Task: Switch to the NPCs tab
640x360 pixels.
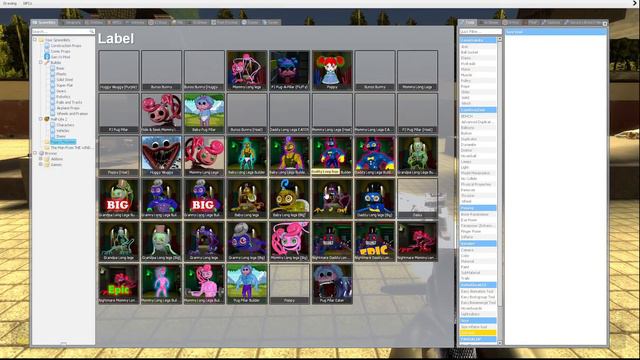Action: click(115, 22)
